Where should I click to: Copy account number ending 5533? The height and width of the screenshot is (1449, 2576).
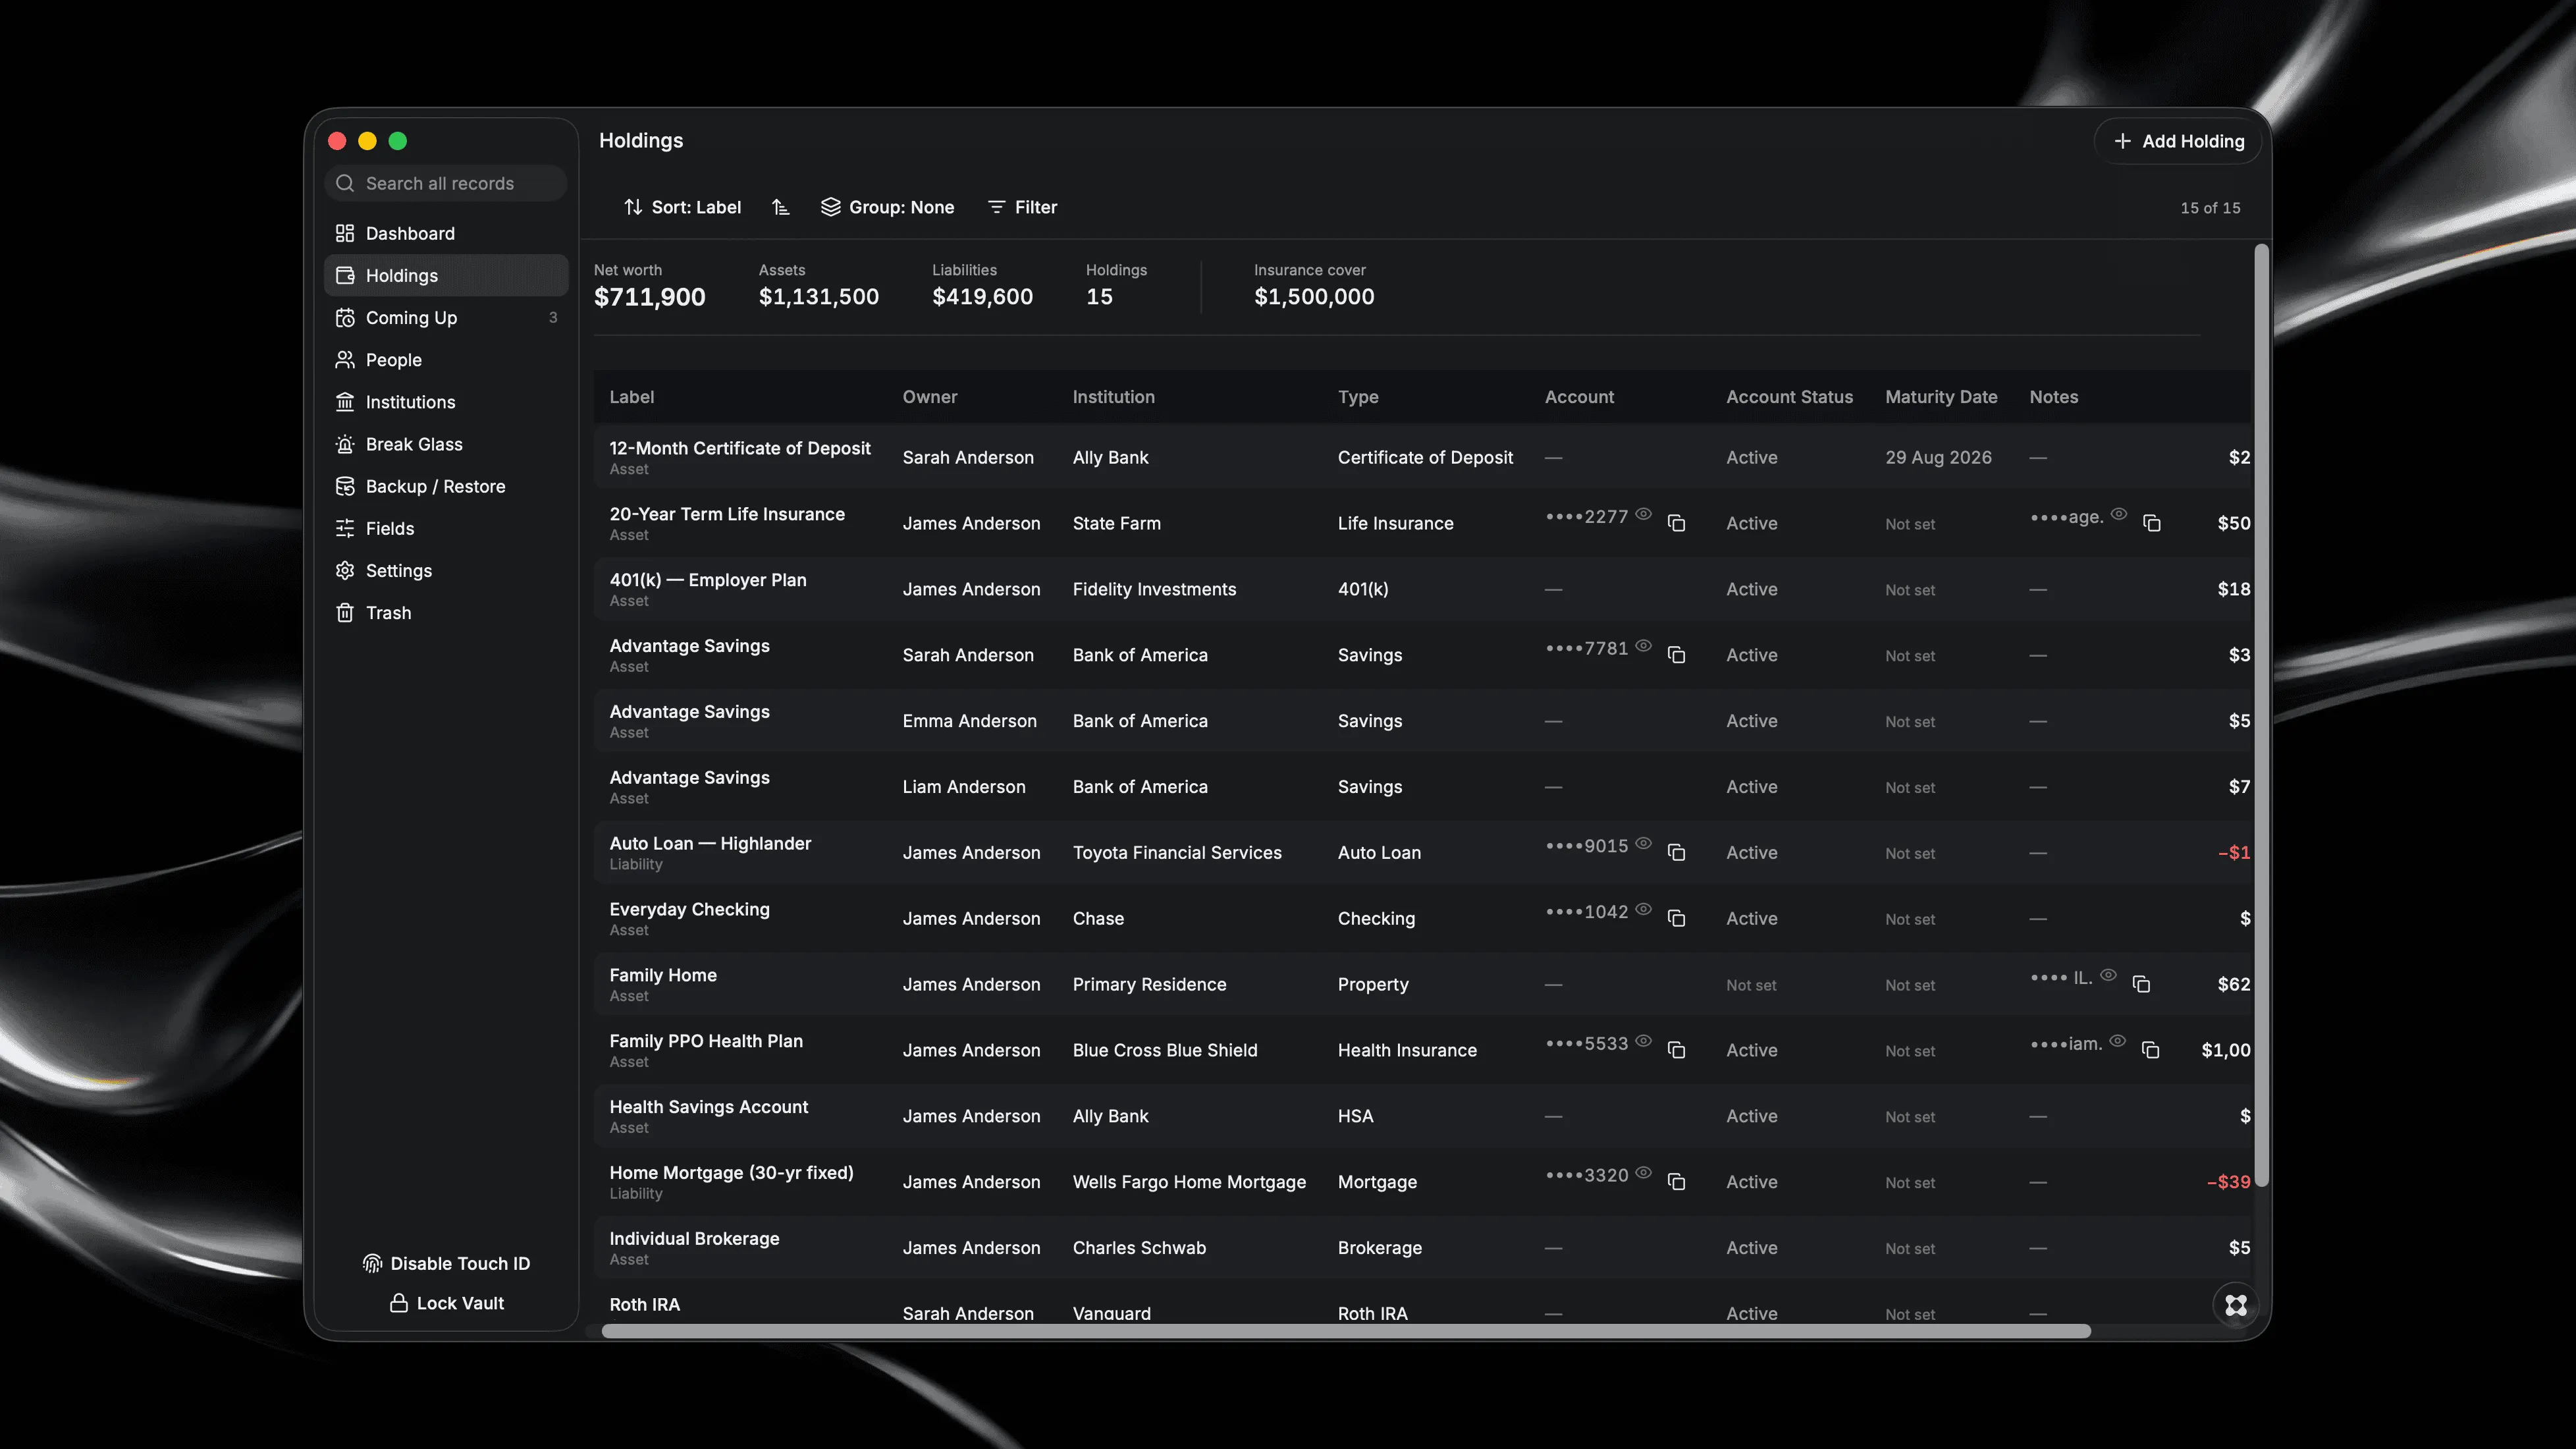[1677, 1050]
